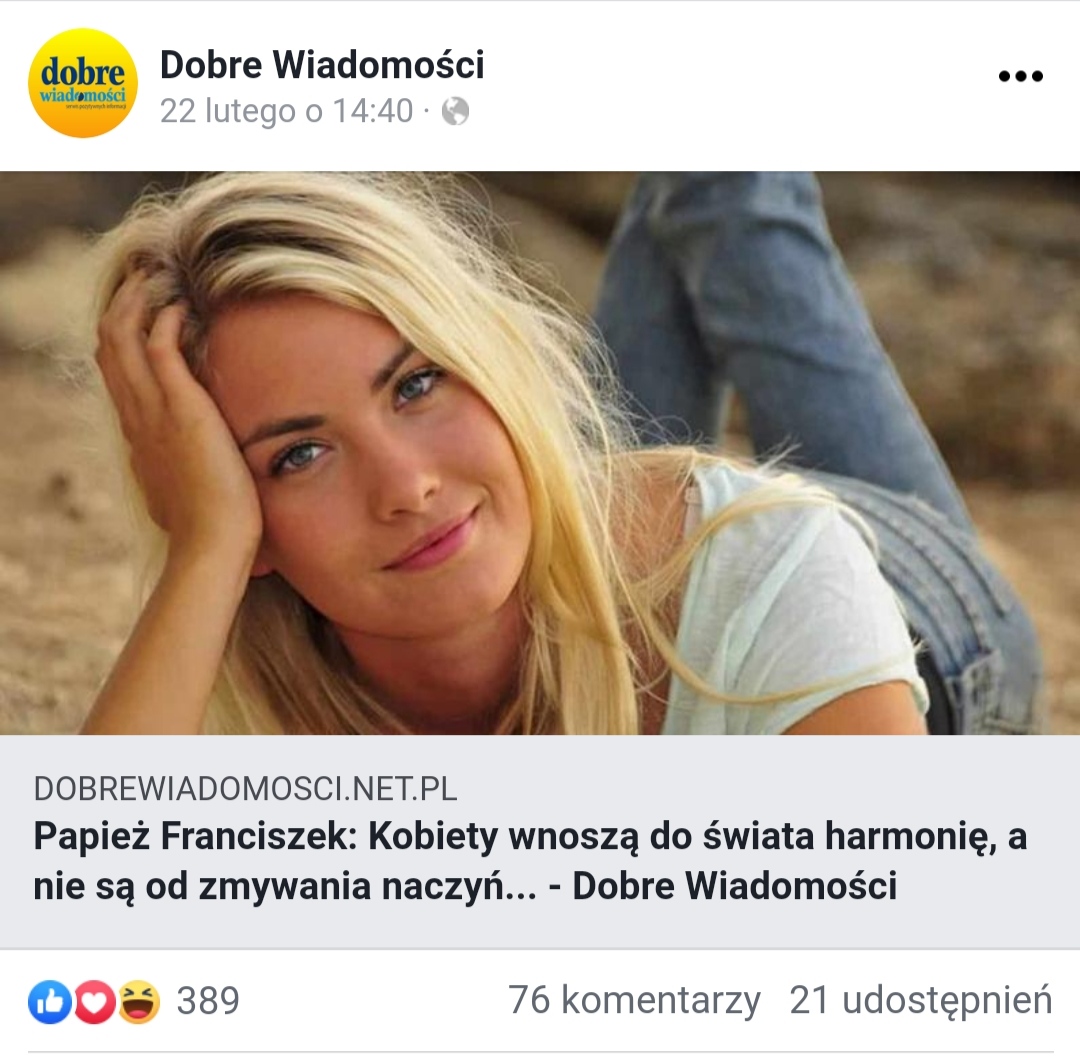Image resolution: width=1080 pixels, height=1060 pixels.
Task: Click the red heart Love reaction icon
Action: (x=94, y=1001)
